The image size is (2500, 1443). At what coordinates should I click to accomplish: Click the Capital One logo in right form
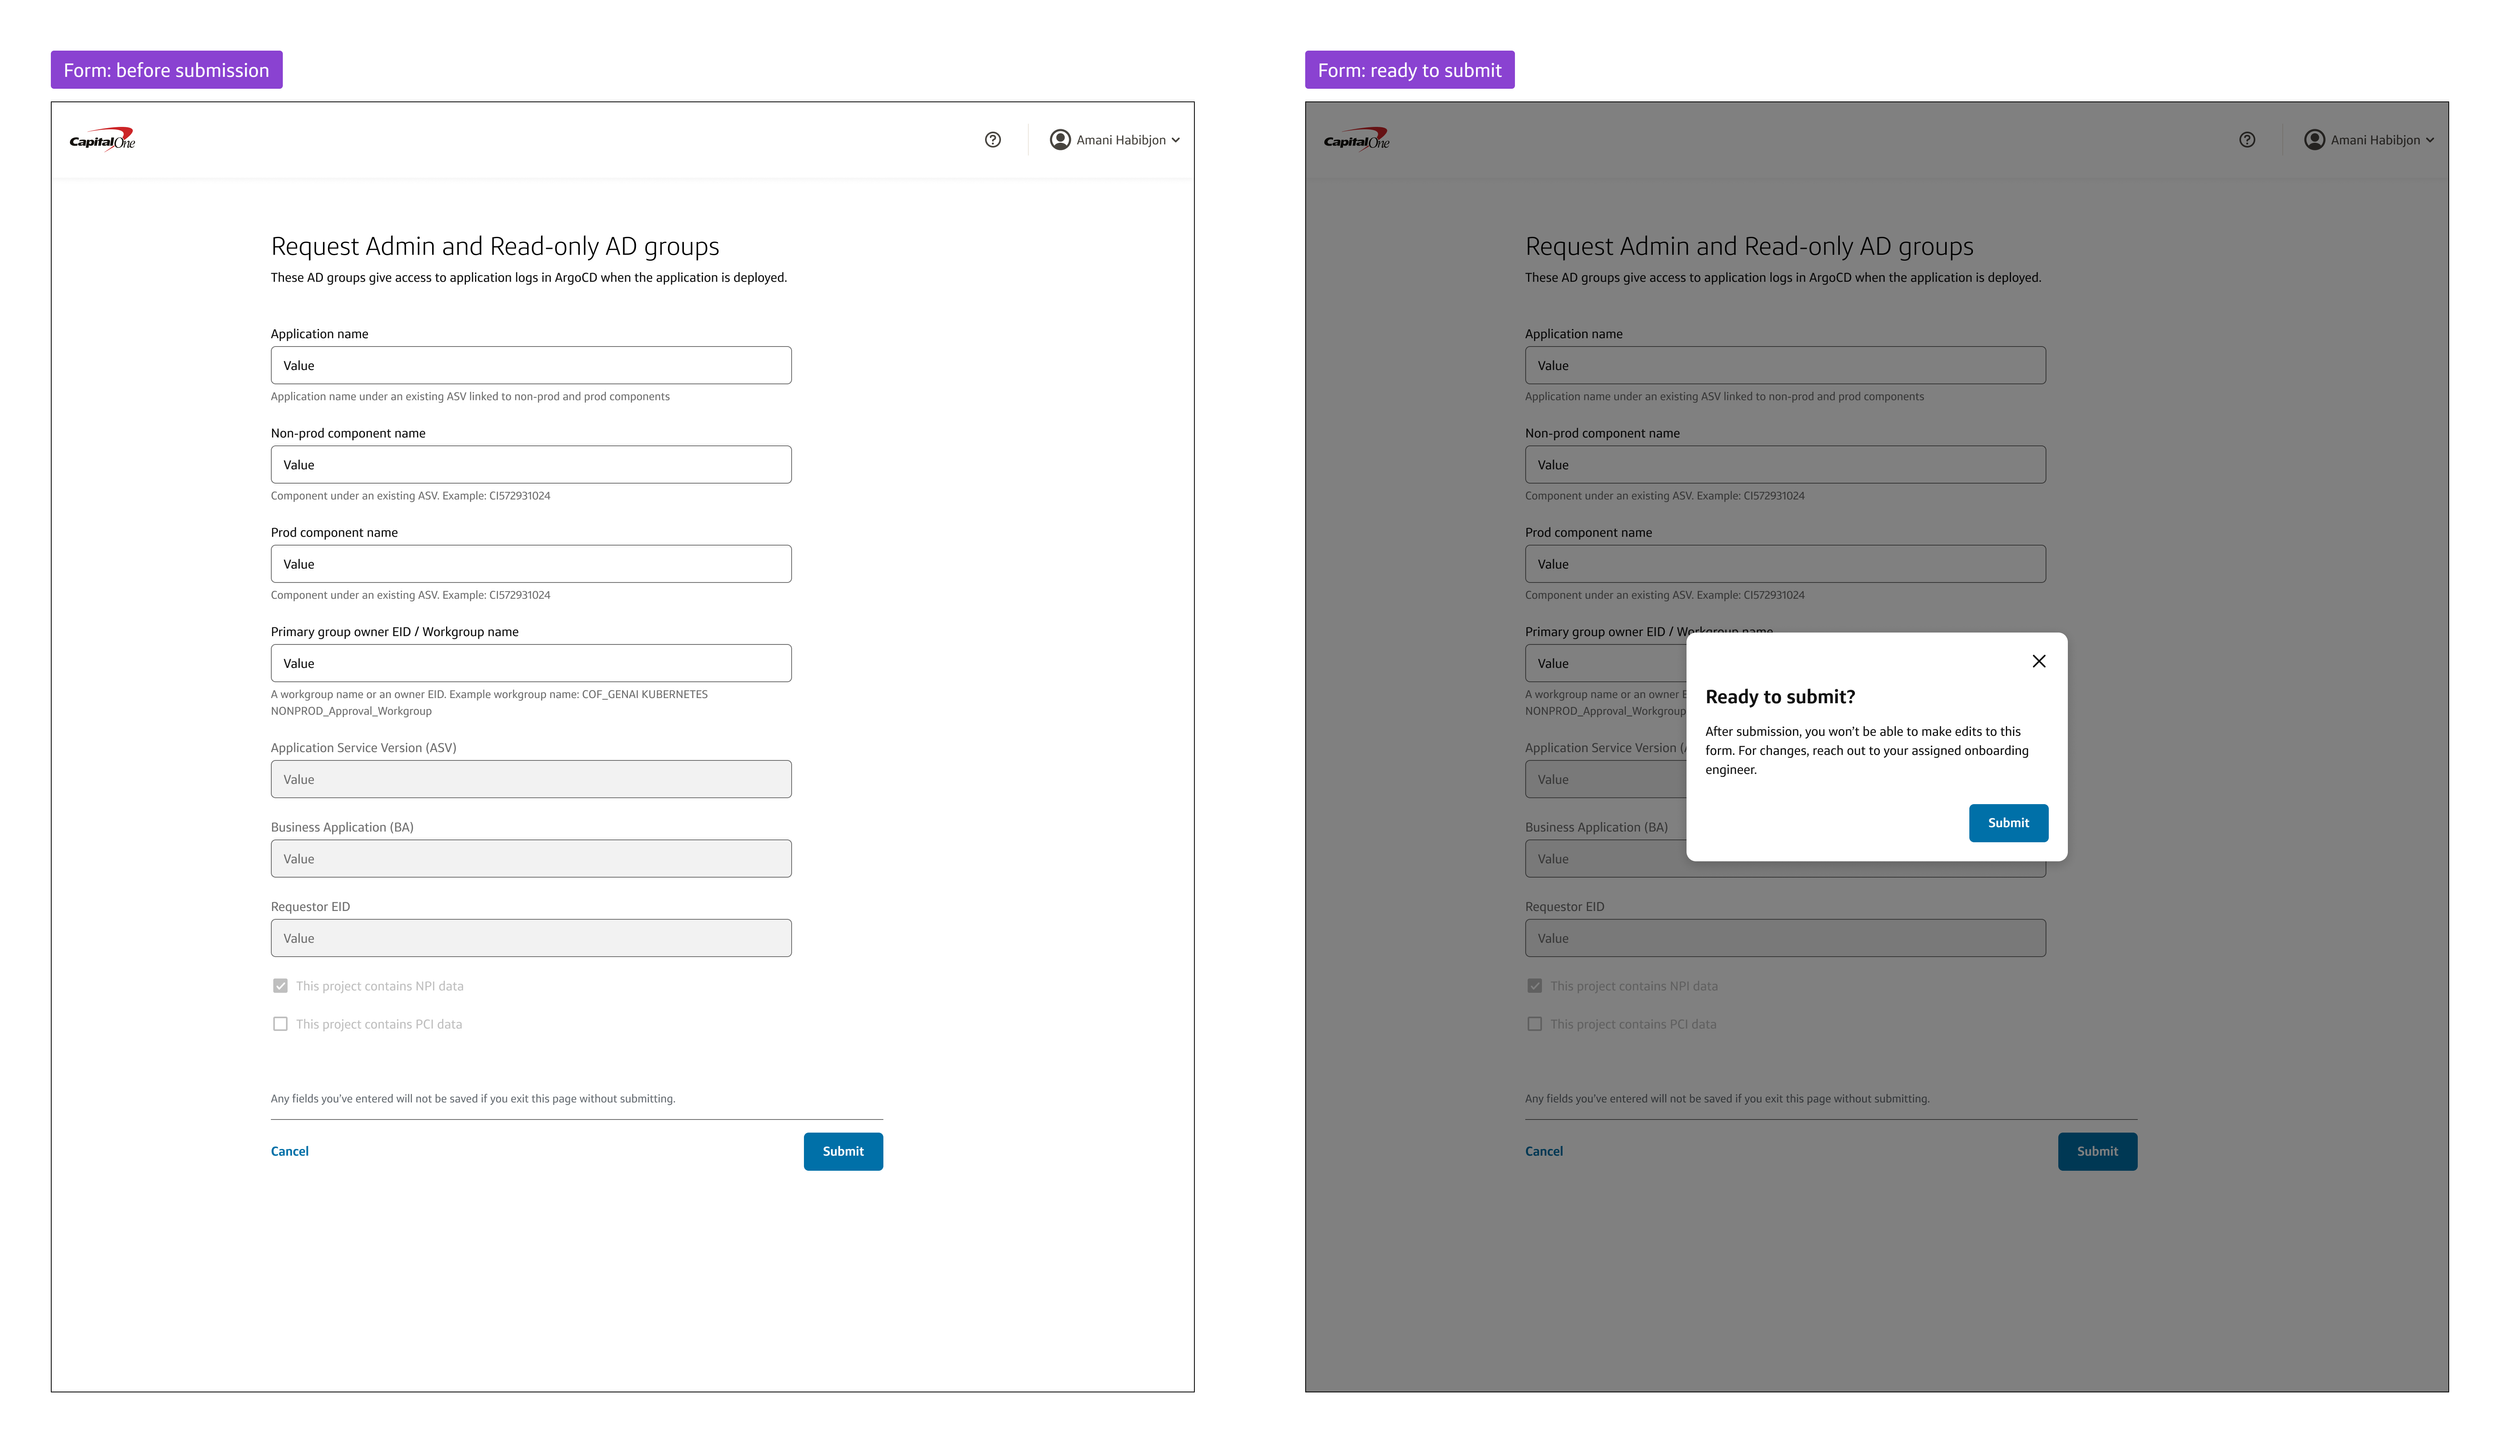point(1356,139)
